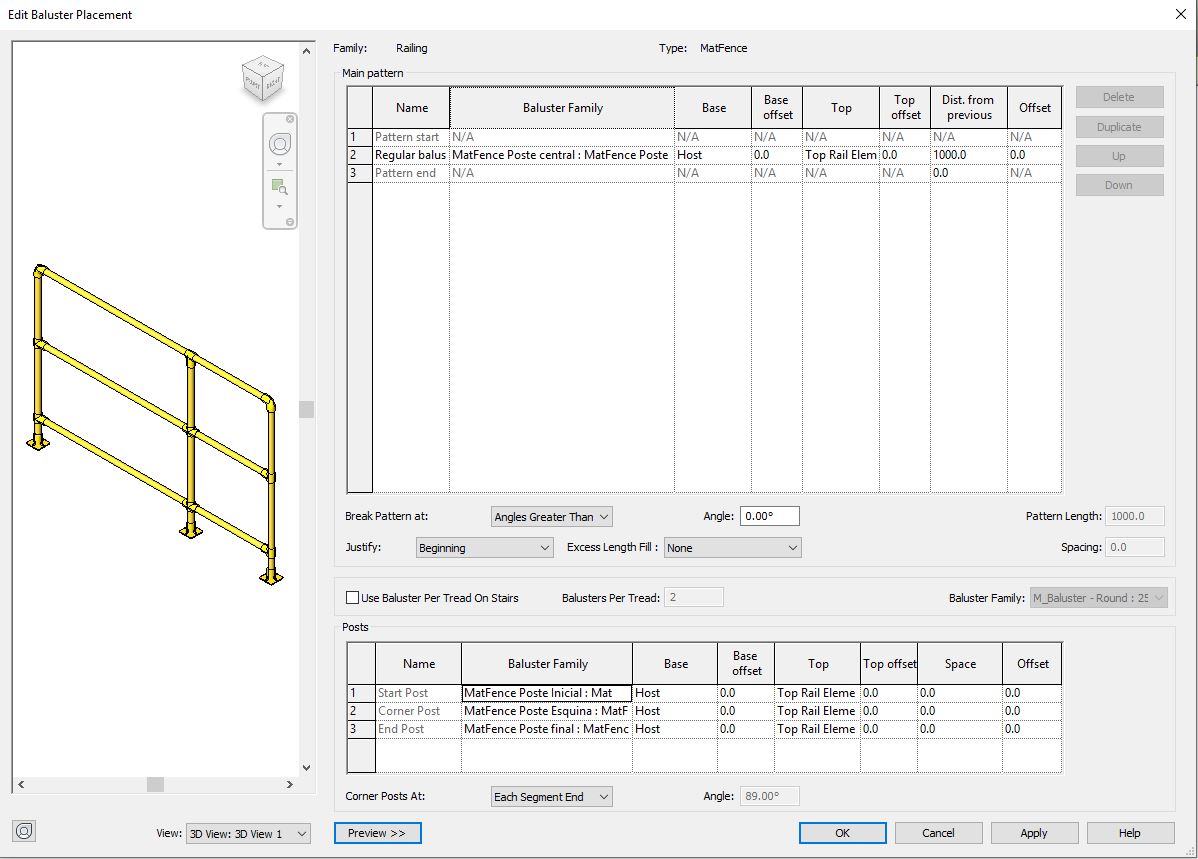This screenshot has width=1198, height=859.
Task: Click the Preview button
Action: point(377,832)
